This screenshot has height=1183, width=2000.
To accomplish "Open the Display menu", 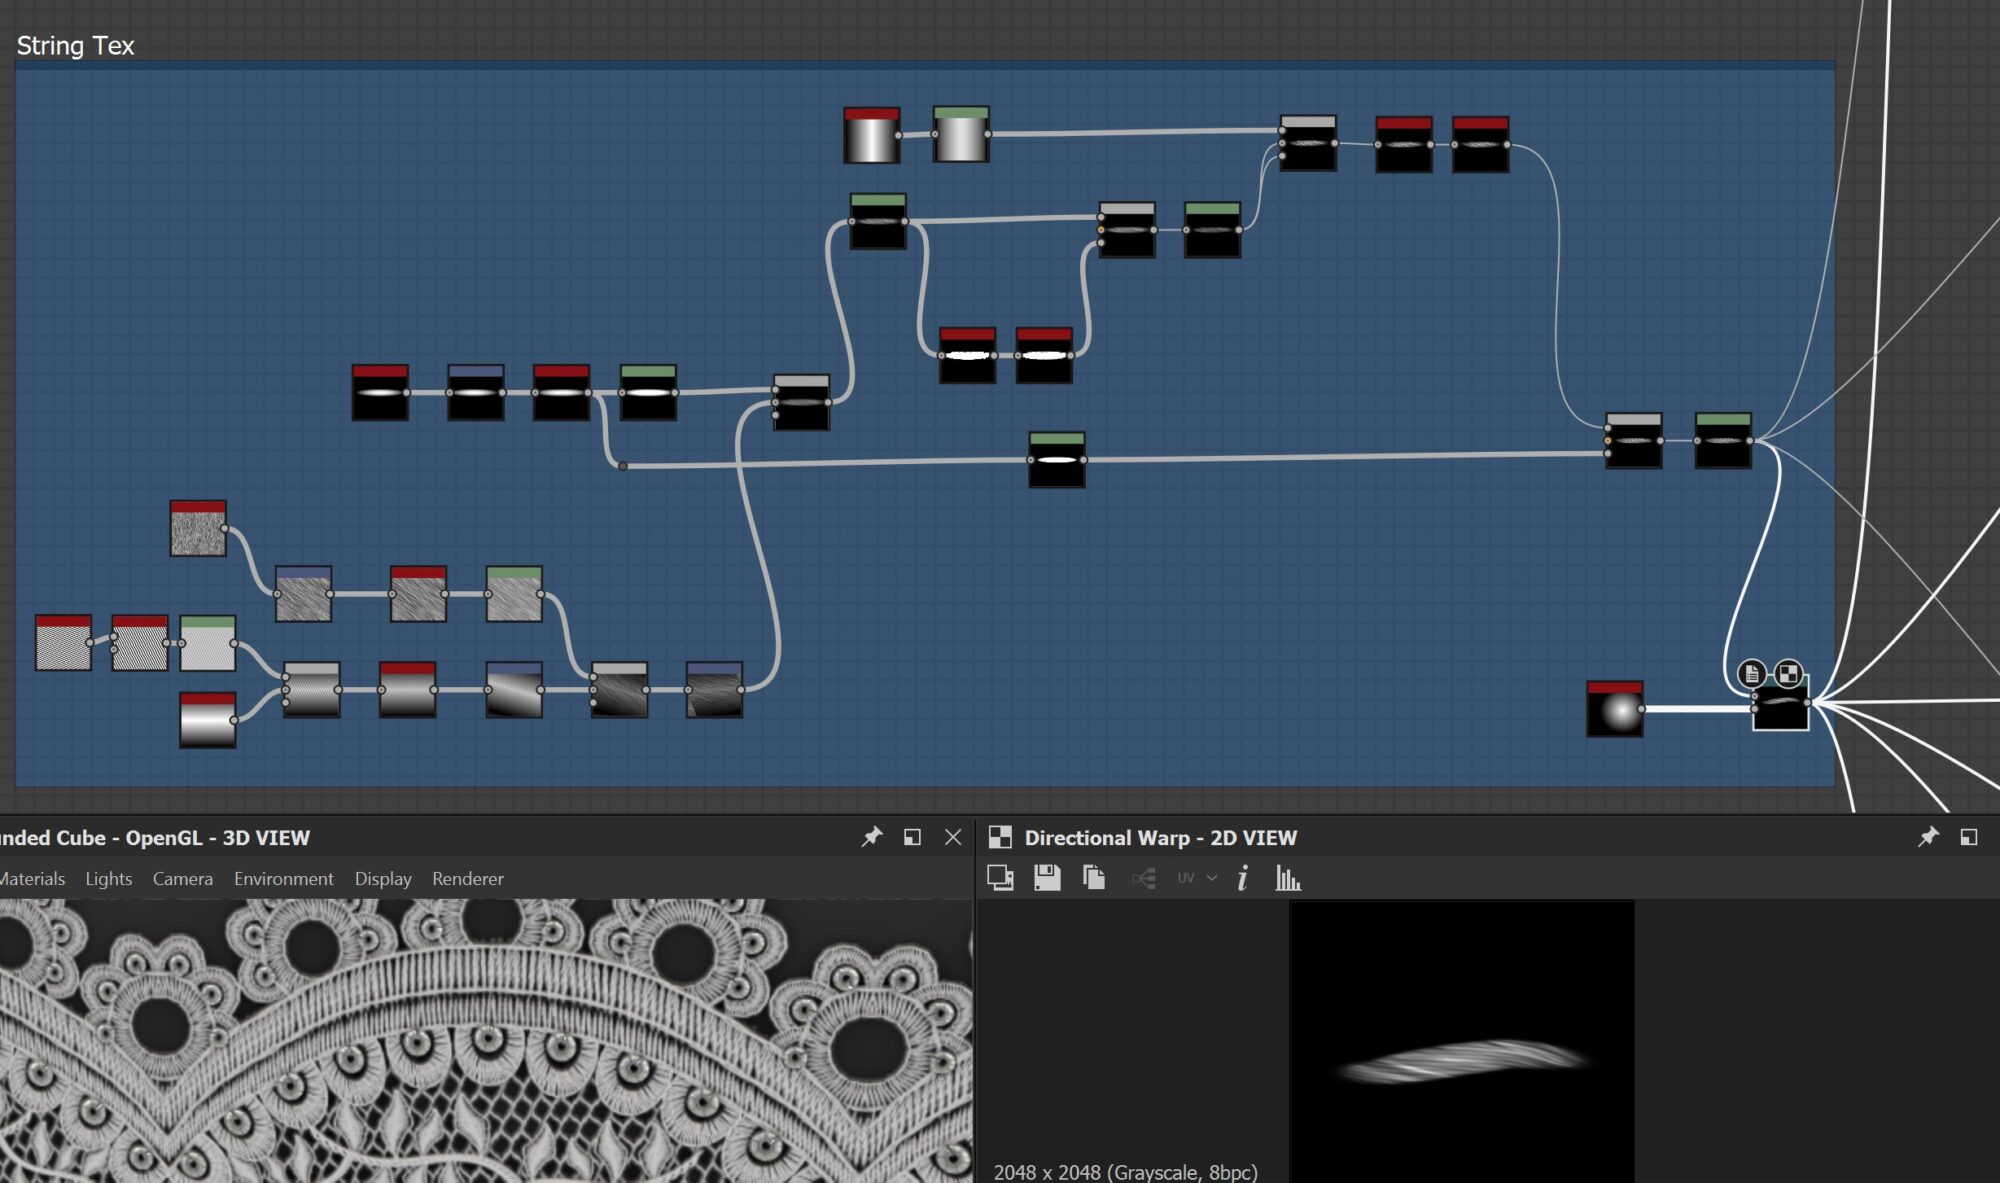I will (383, 878).
